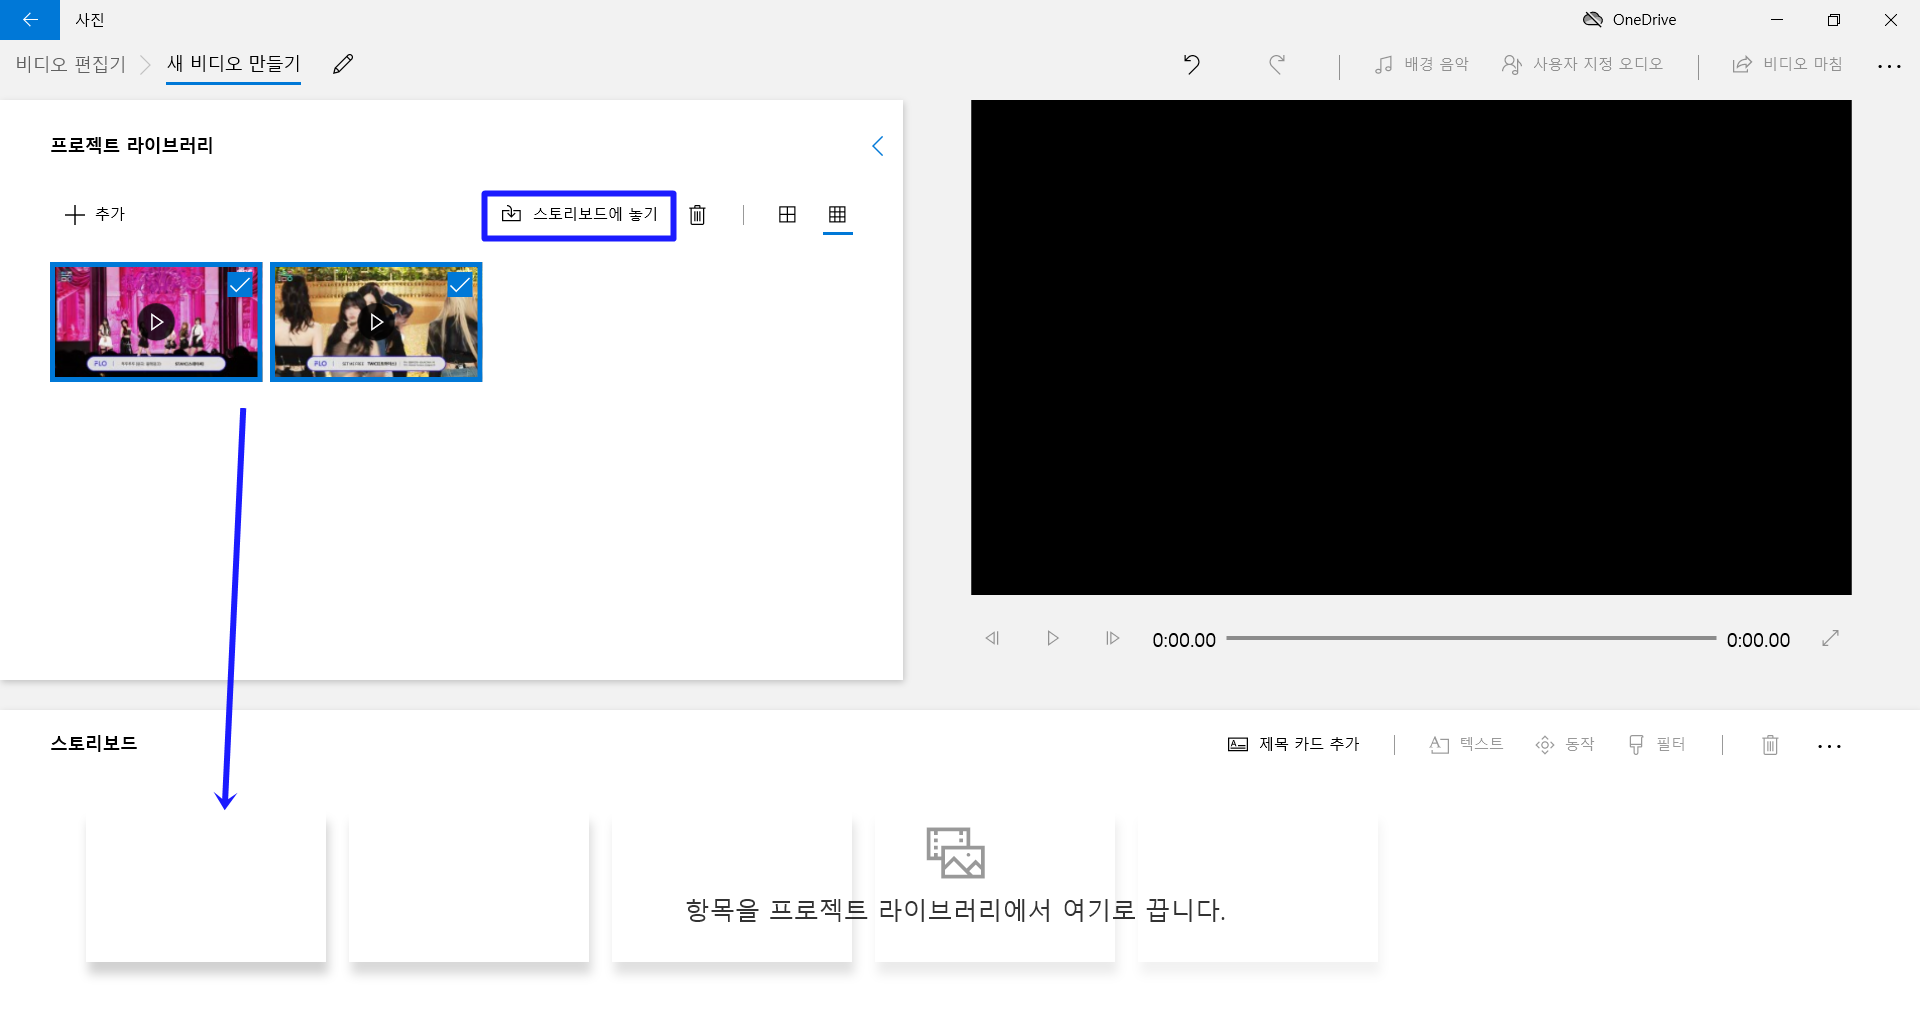
Task: Play the pink stage video thumbnail
Action: (x=156, y=322)
